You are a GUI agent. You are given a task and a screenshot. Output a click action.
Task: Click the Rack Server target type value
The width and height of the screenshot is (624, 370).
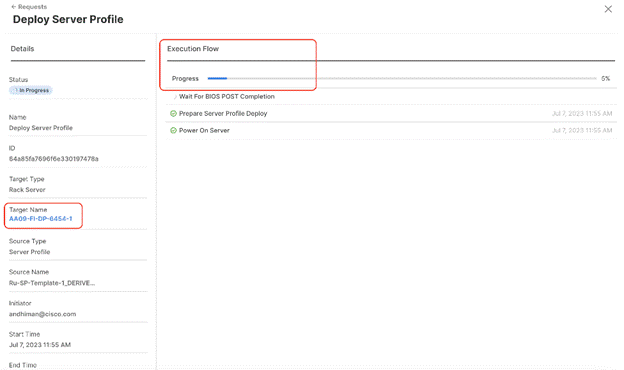(27, 190)
